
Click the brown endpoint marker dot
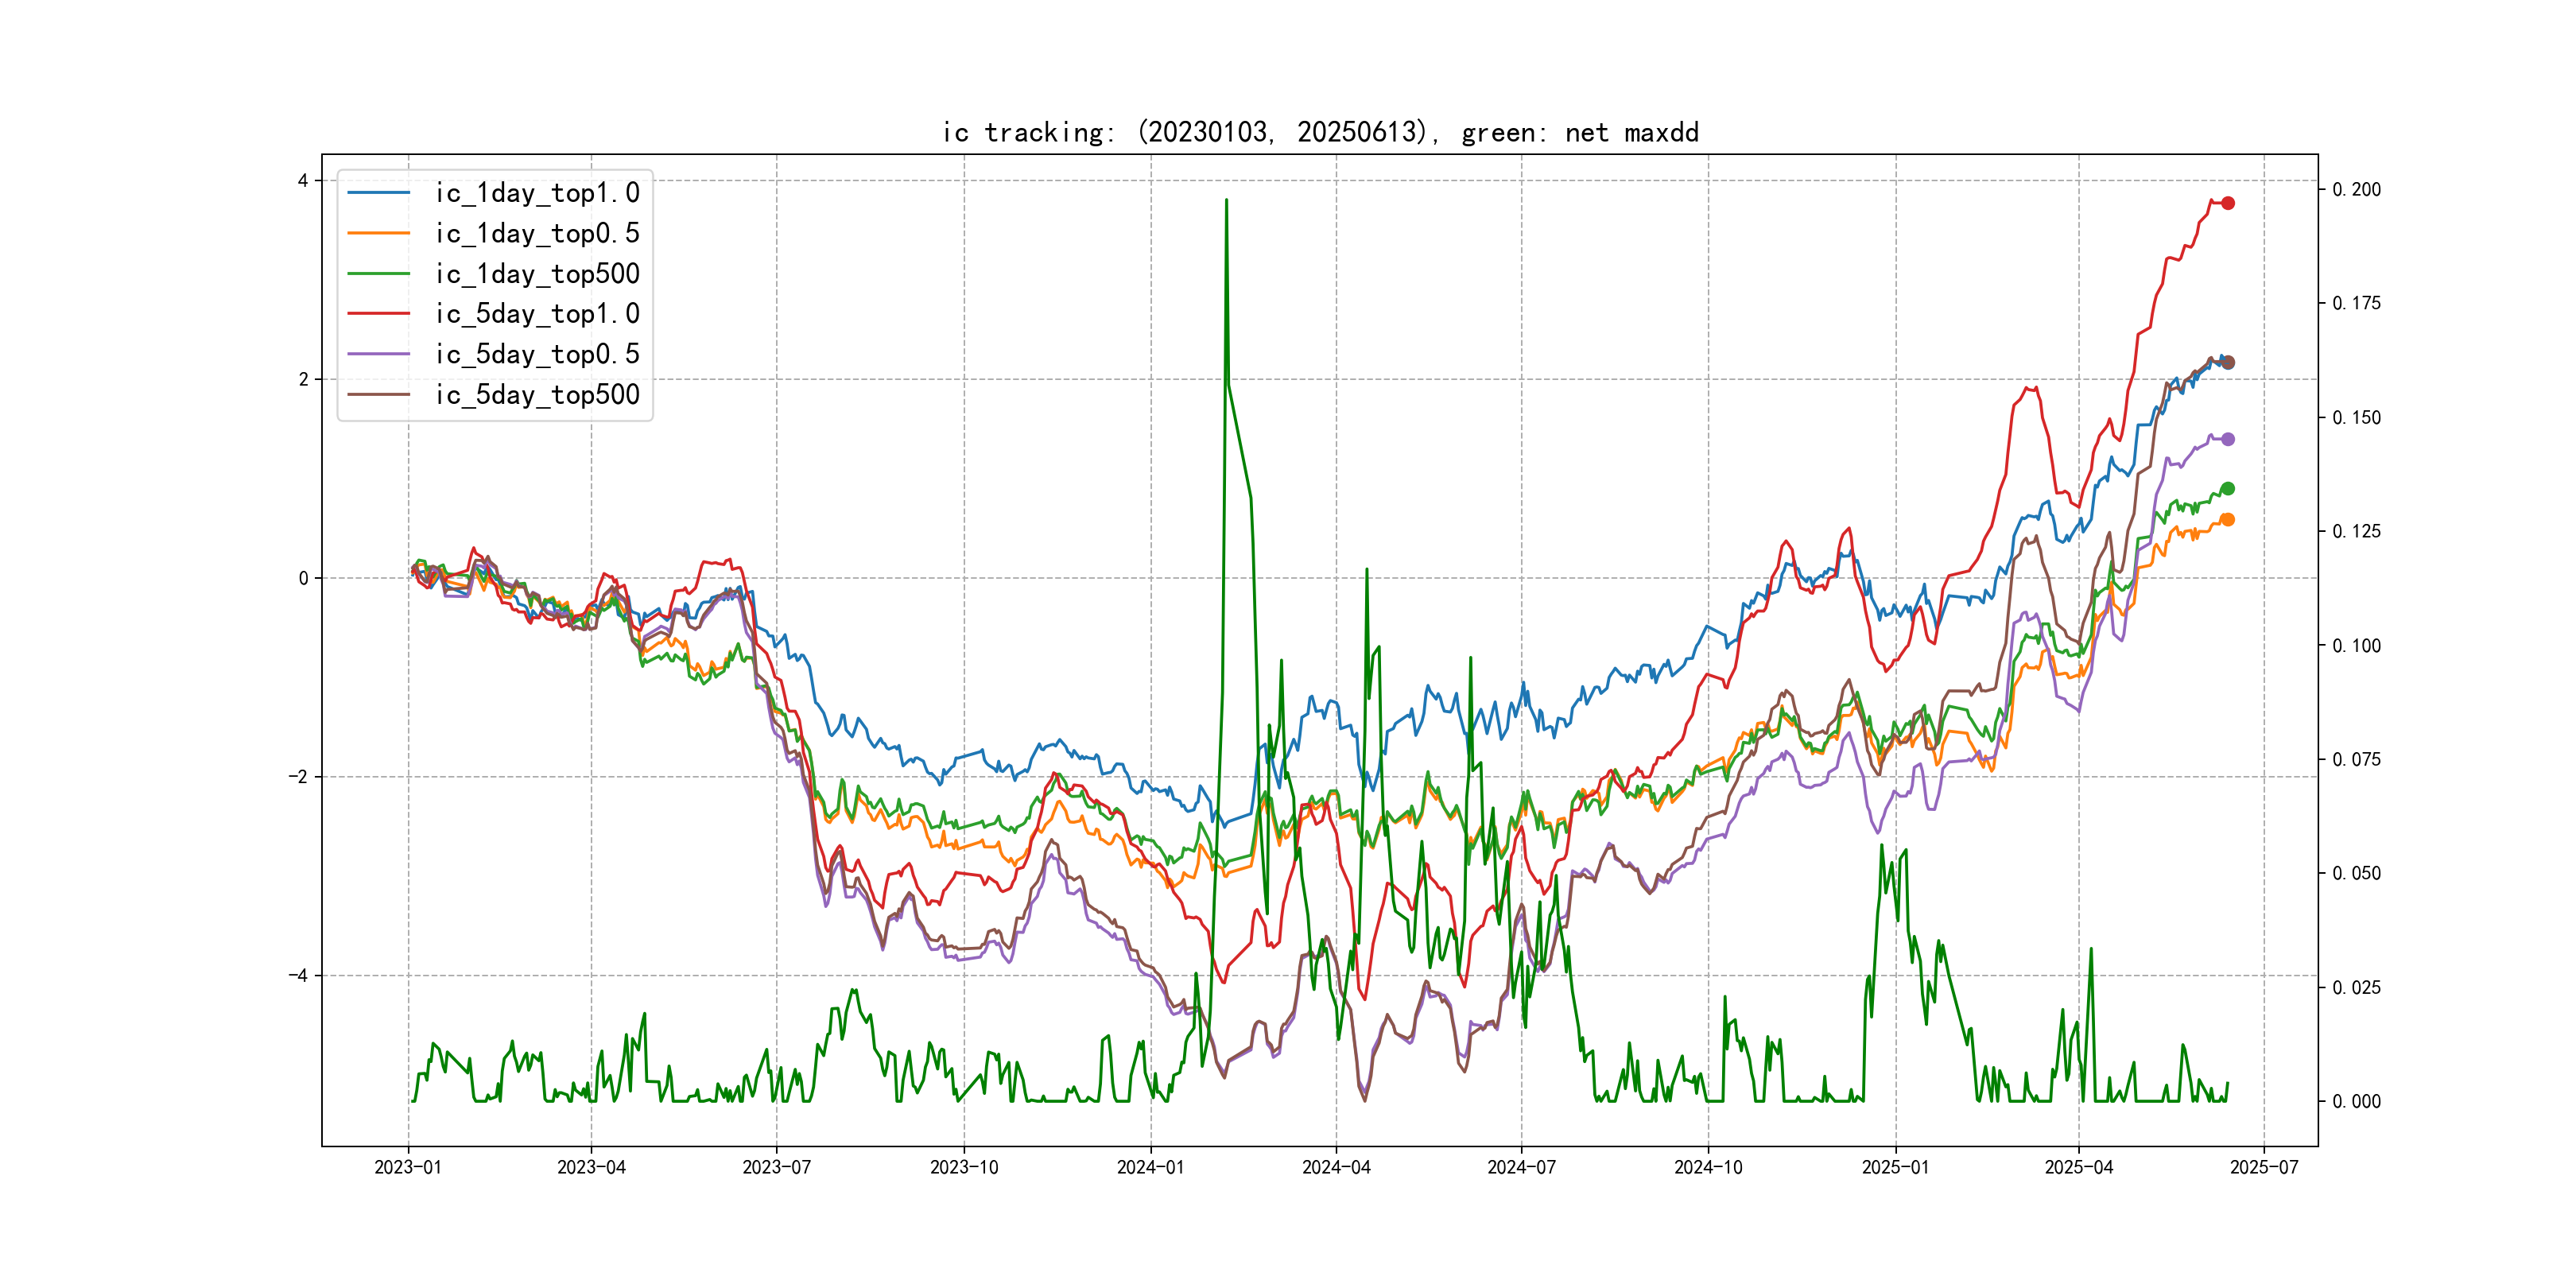2227,362
